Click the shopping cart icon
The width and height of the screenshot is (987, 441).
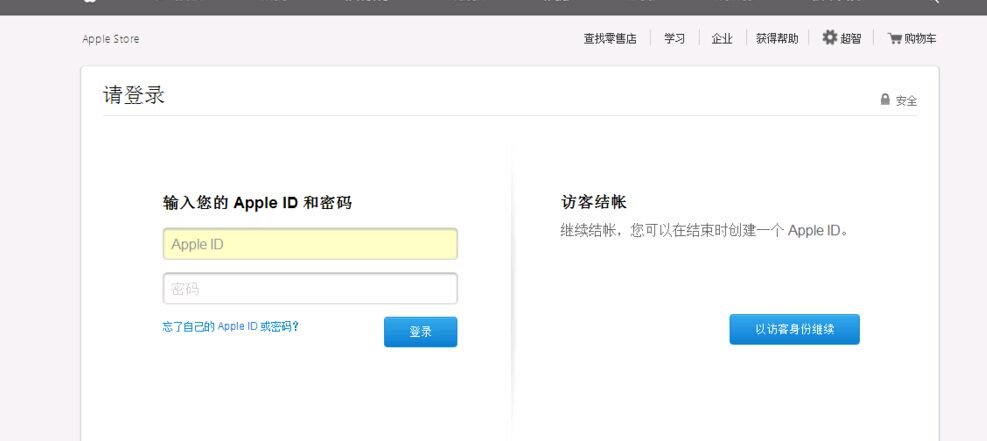[x=894, y=38]
